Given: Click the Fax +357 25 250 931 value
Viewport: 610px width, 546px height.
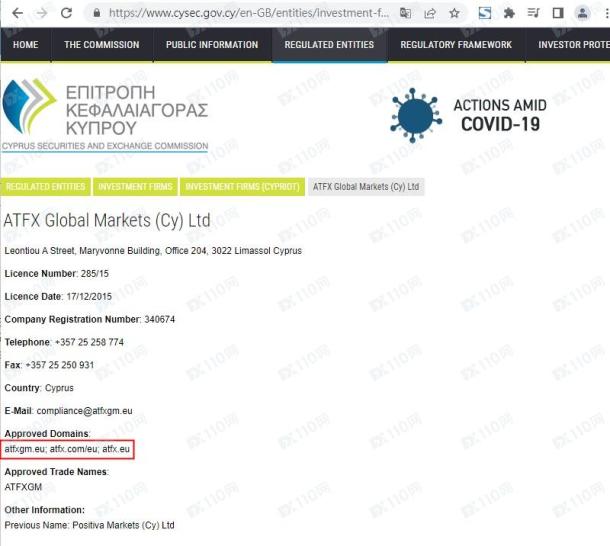Looking at the screenshot, I should (59, 365).
